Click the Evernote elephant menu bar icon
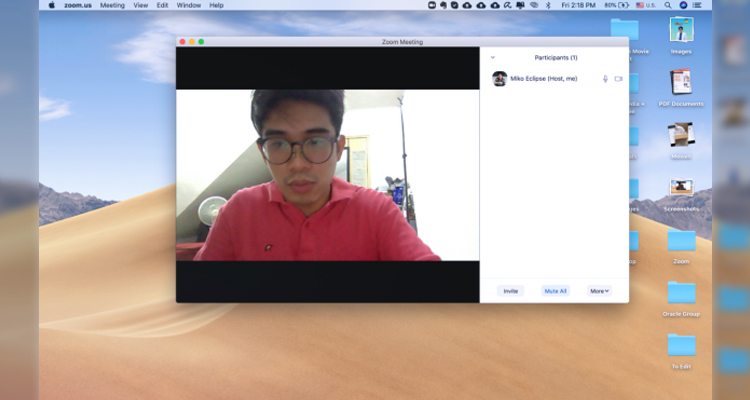Viewport: 750px width, 400px height. coord(443,5)
